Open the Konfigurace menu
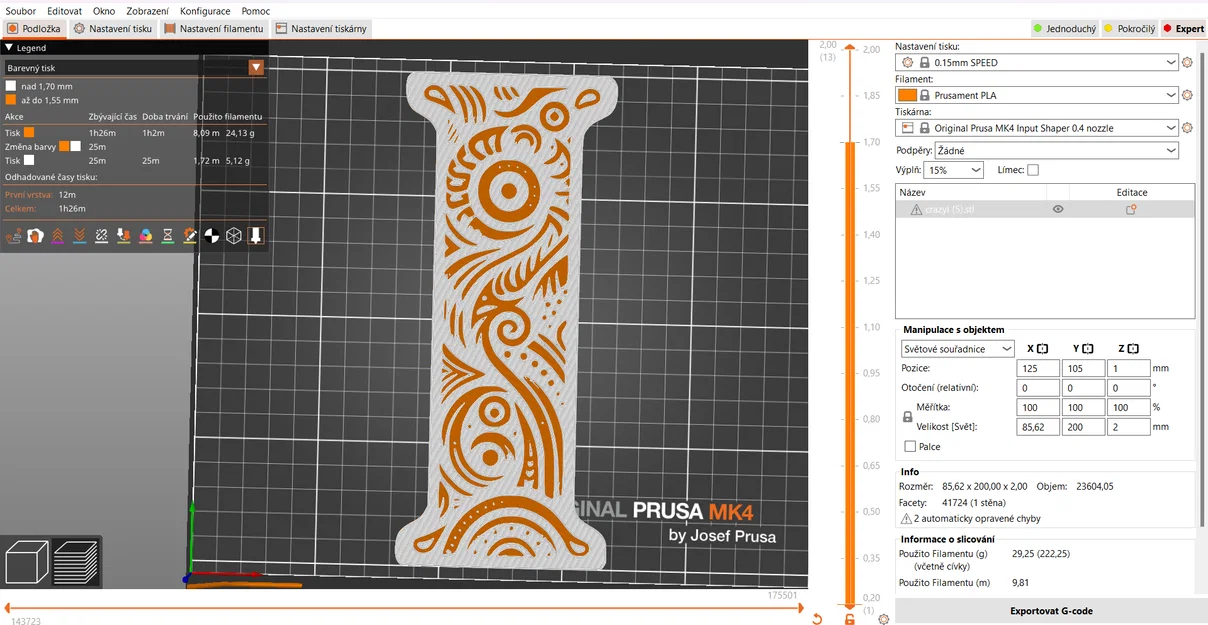Viewport: 1208px width, 625px height. click(205, 11)
